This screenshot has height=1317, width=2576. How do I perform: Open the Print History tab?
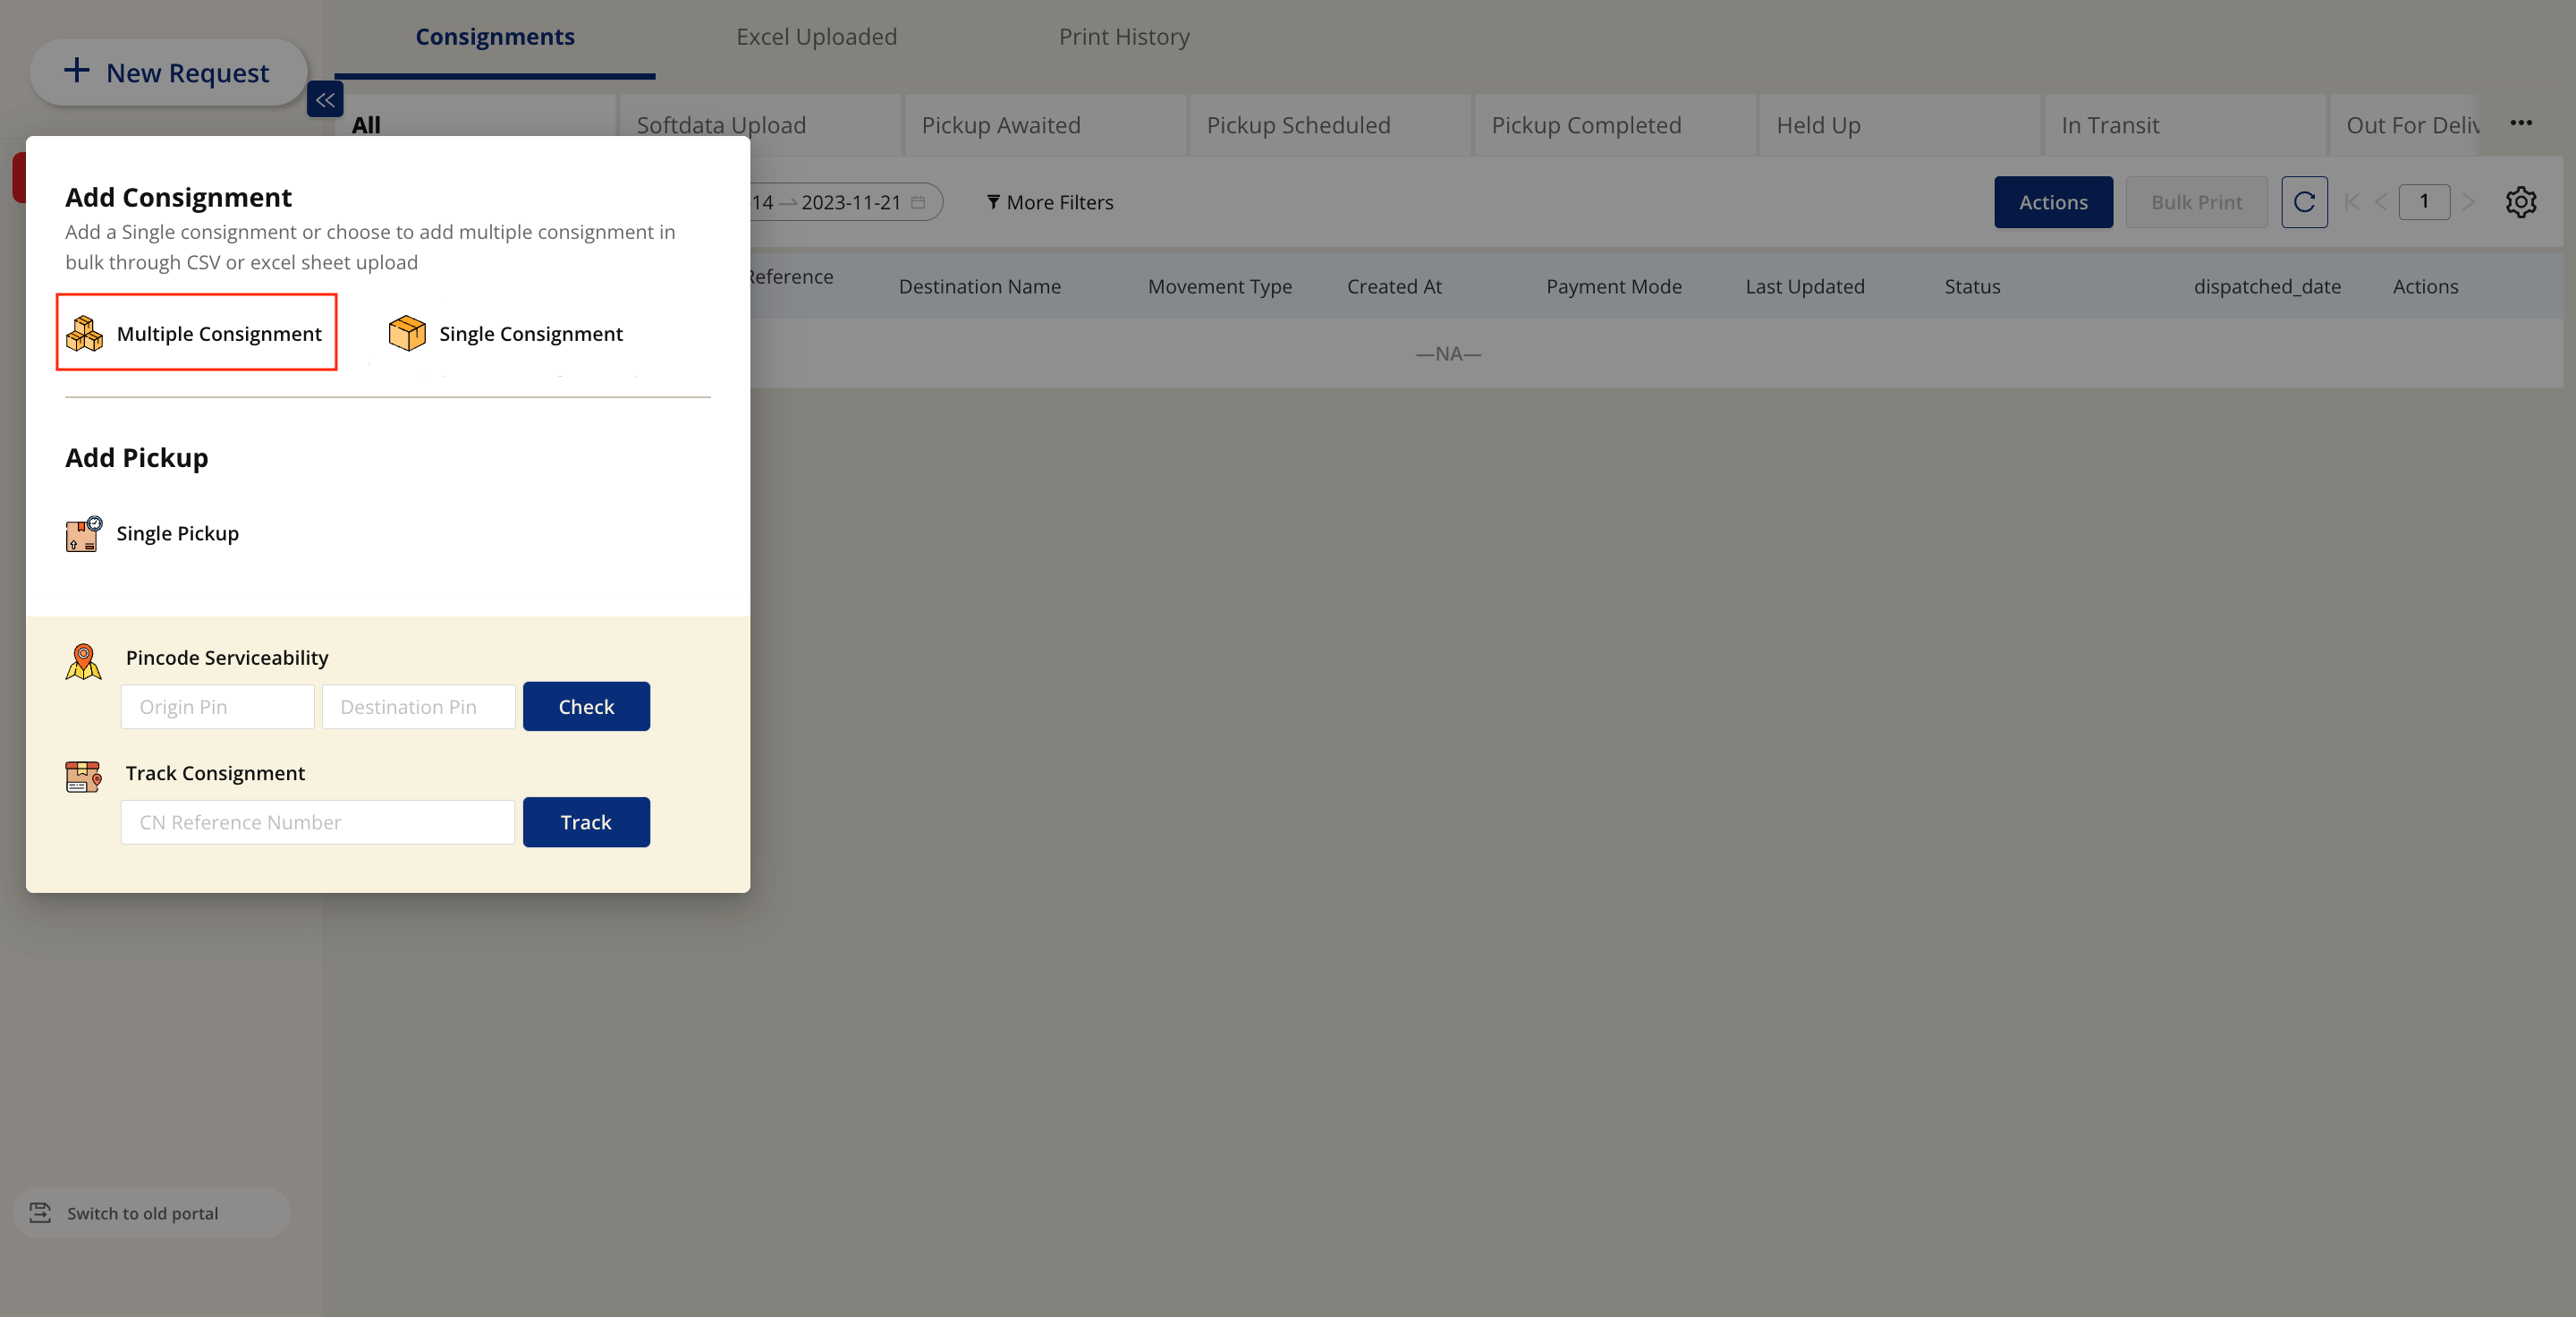(x=1124, y=37)
